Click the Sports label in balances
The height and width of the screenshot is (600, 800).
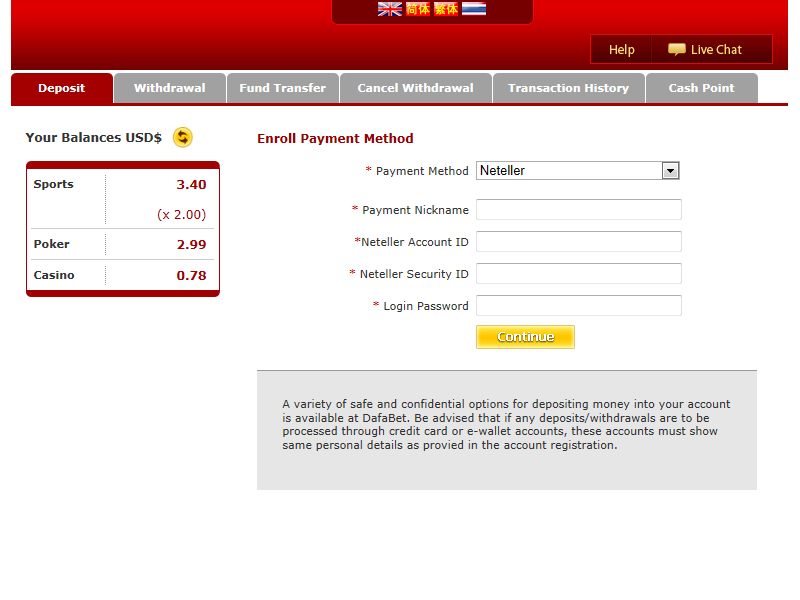(54, 184)
